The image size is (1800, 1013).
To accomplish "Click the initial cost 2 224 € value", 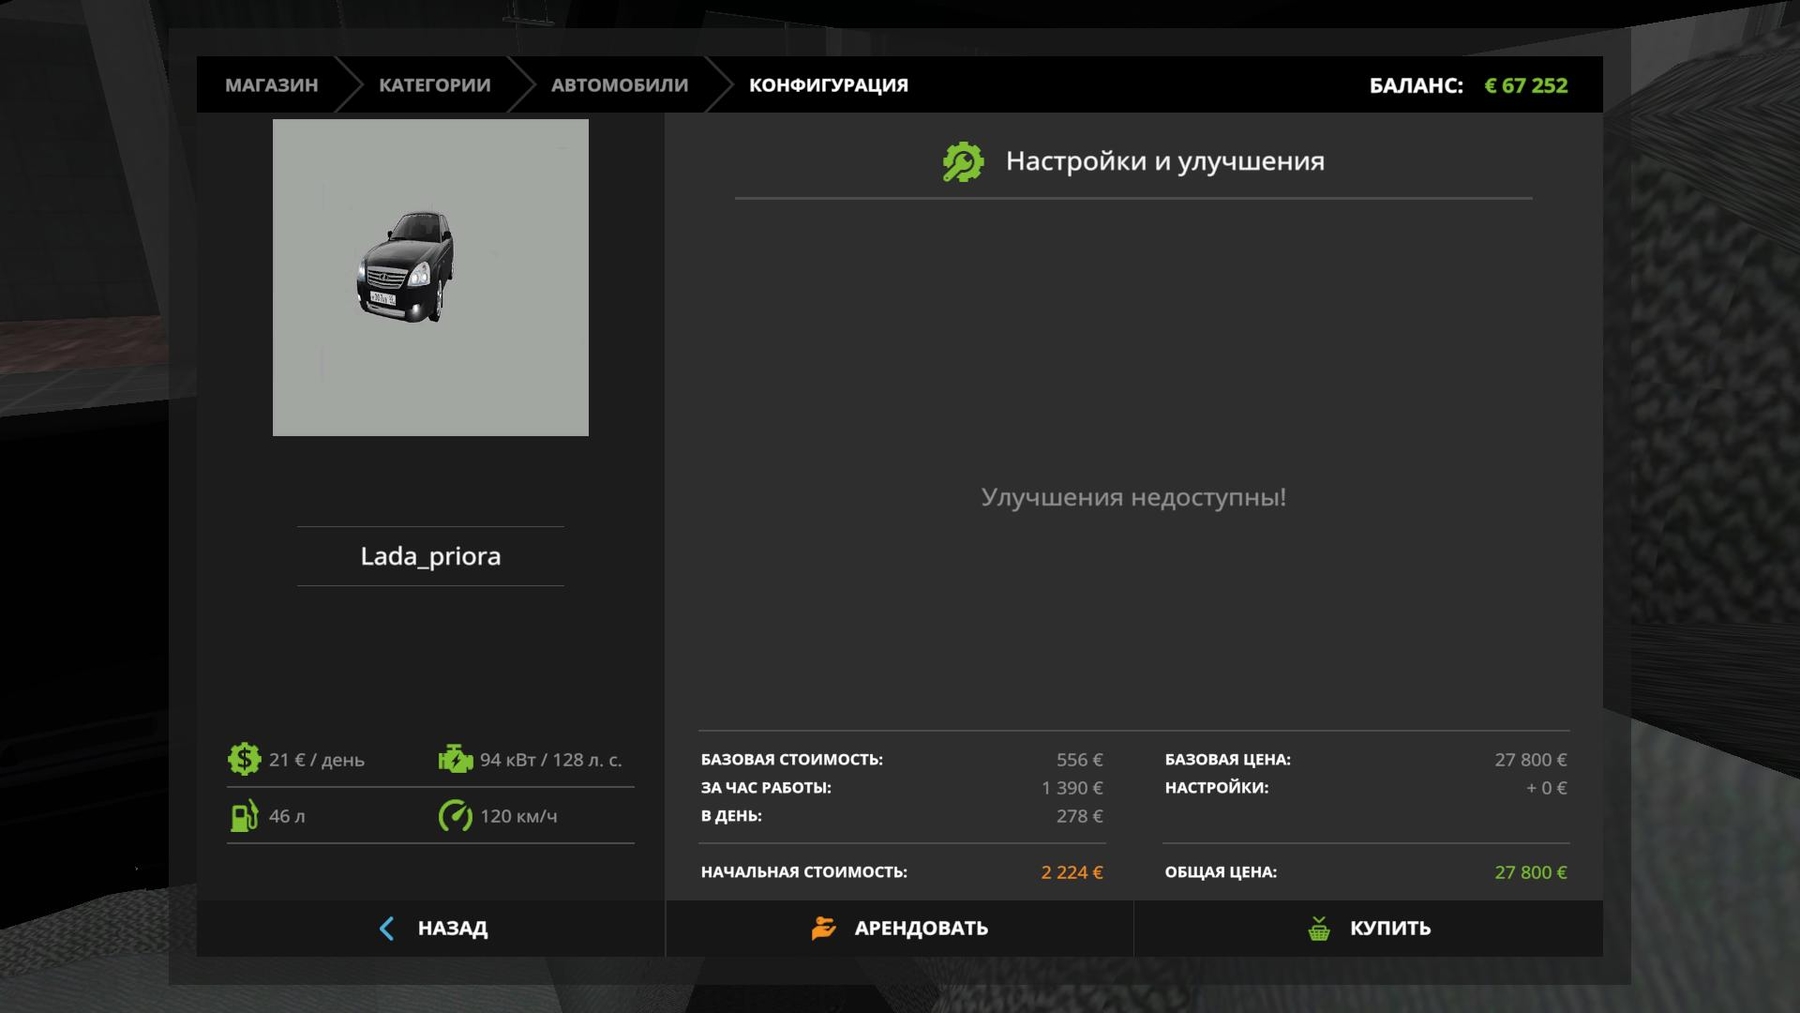I will tap(1071, 872).
